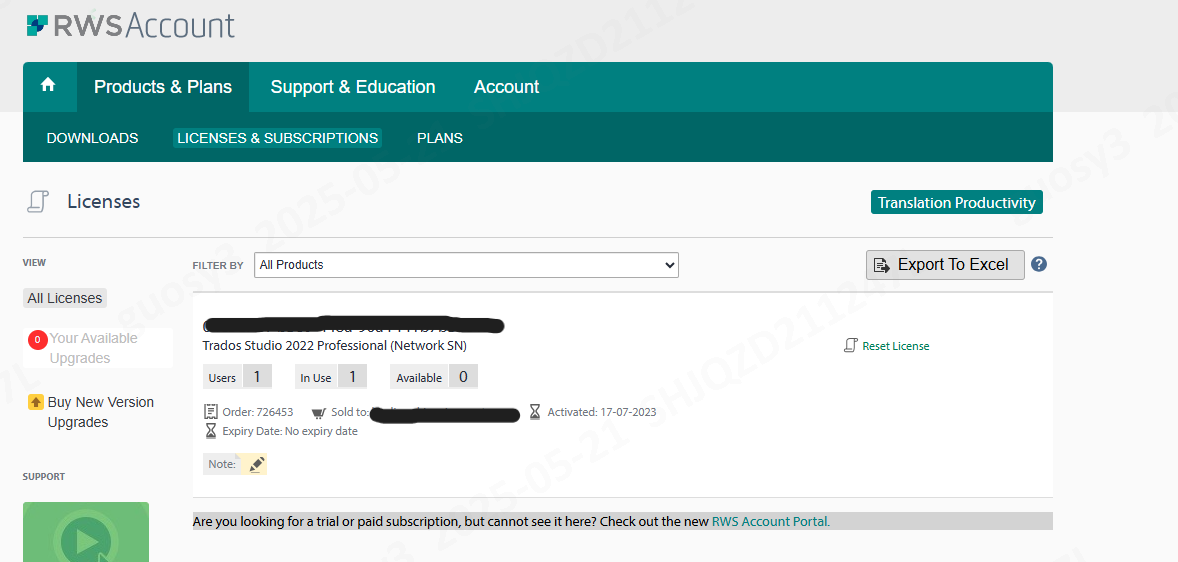Click the Reset License link

(896, 346)
